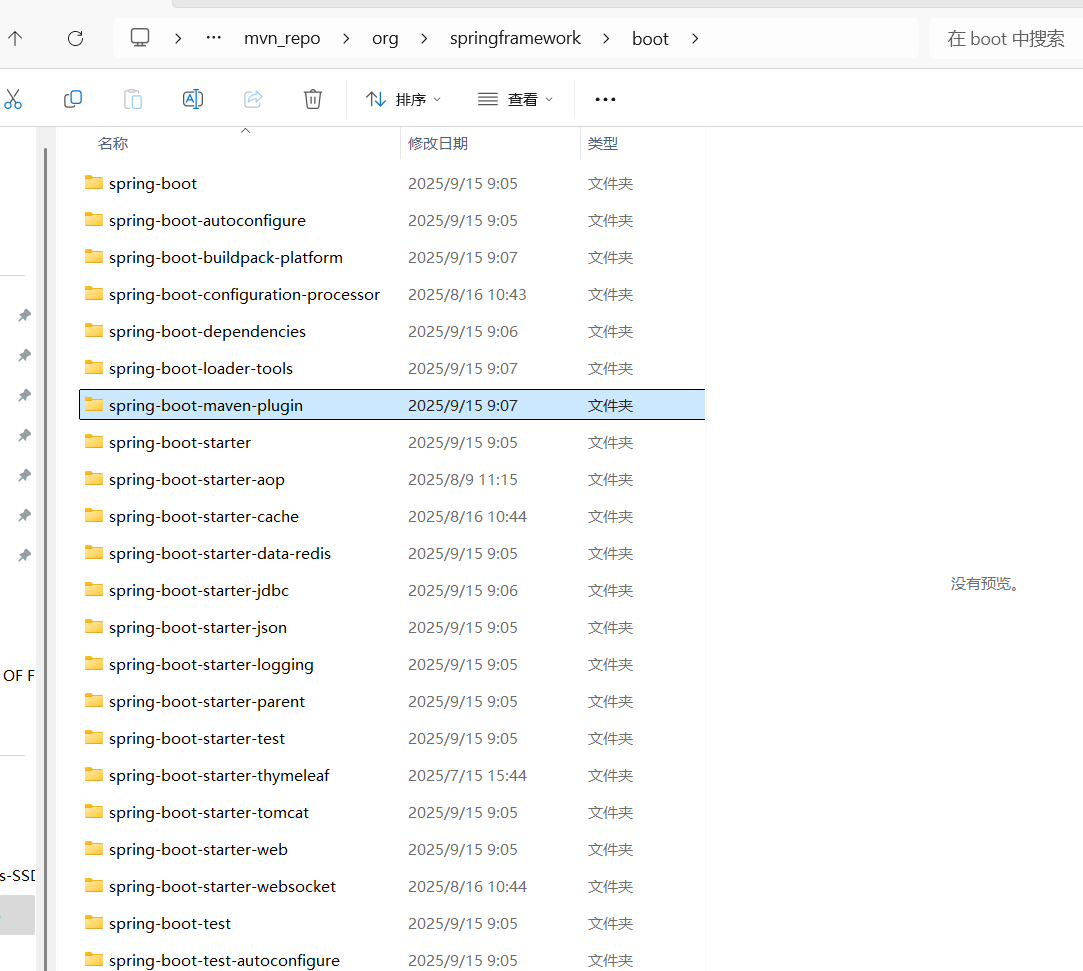This screenshot has width=1083, height=971.
Task: Open the 排序 sort dropdown
Action: point(403,99)
